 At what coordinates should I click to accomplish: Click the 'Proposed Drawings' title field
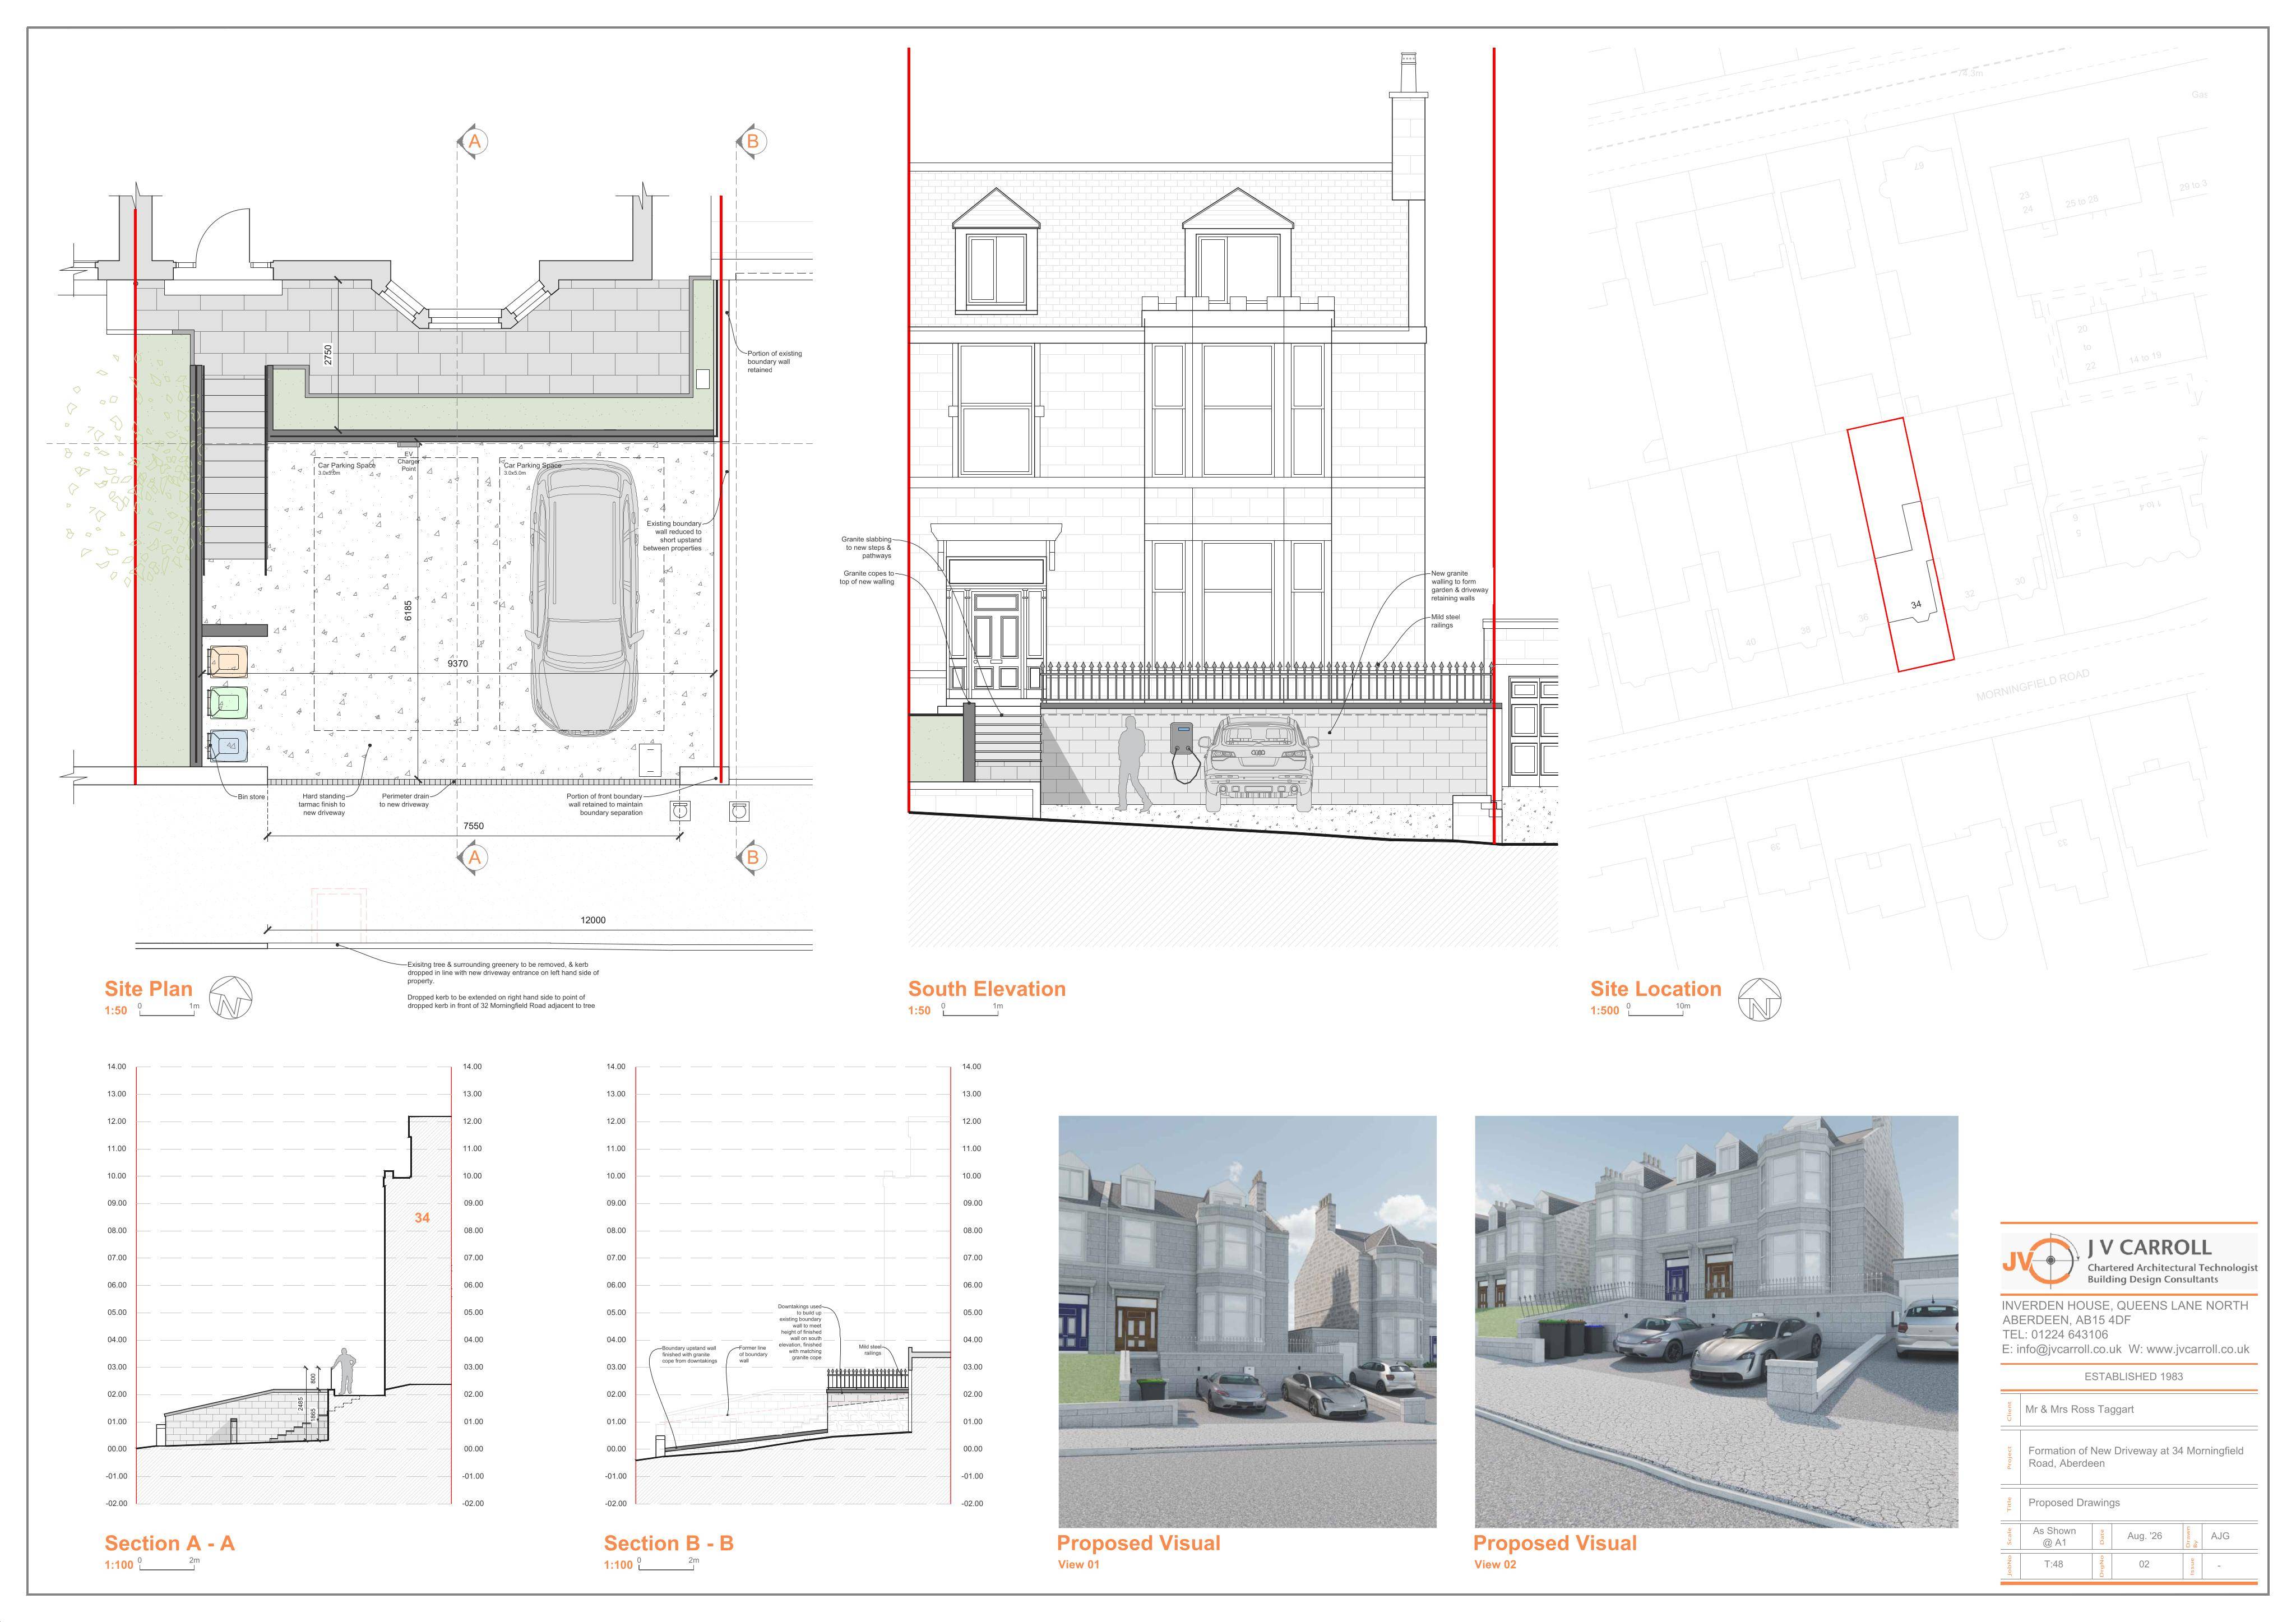2074,1502
